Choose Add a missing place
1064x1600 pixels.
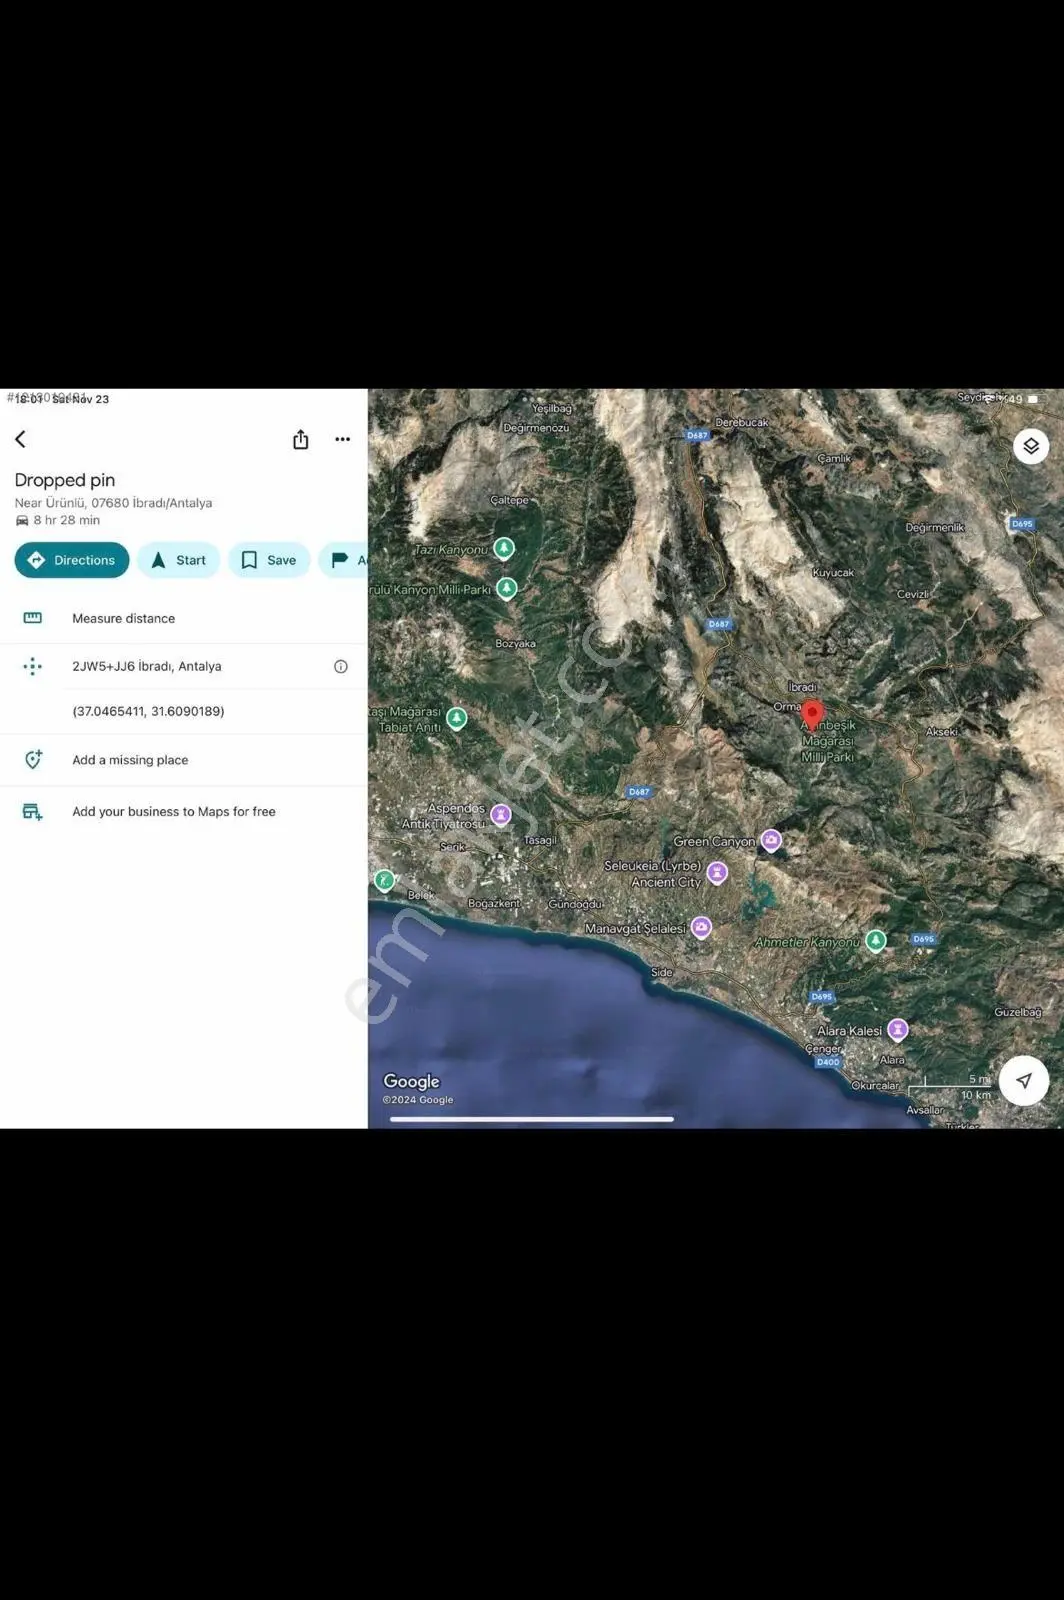184,760
